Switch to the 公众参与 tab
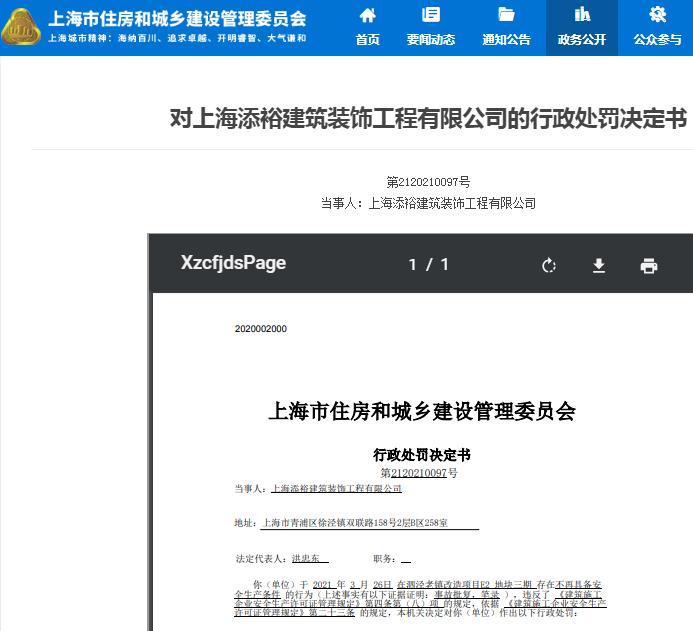 (x=657, y=28)
